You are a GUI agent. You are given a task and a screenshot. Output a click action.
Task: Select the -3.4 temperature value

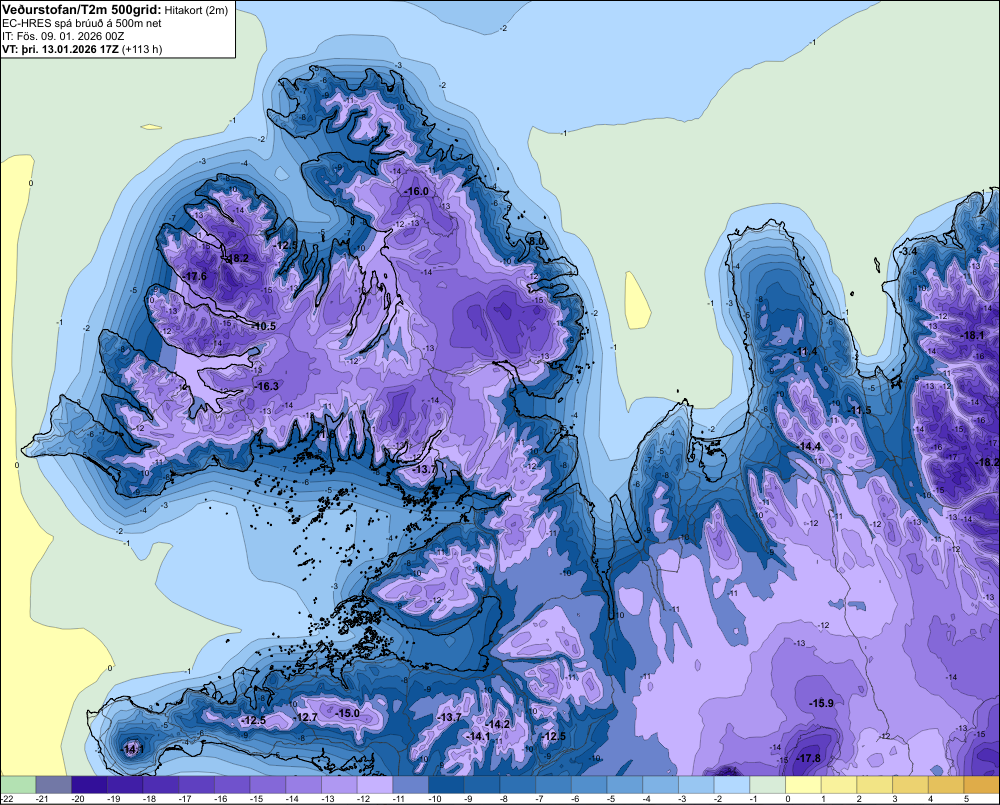[x=908, y=251]
